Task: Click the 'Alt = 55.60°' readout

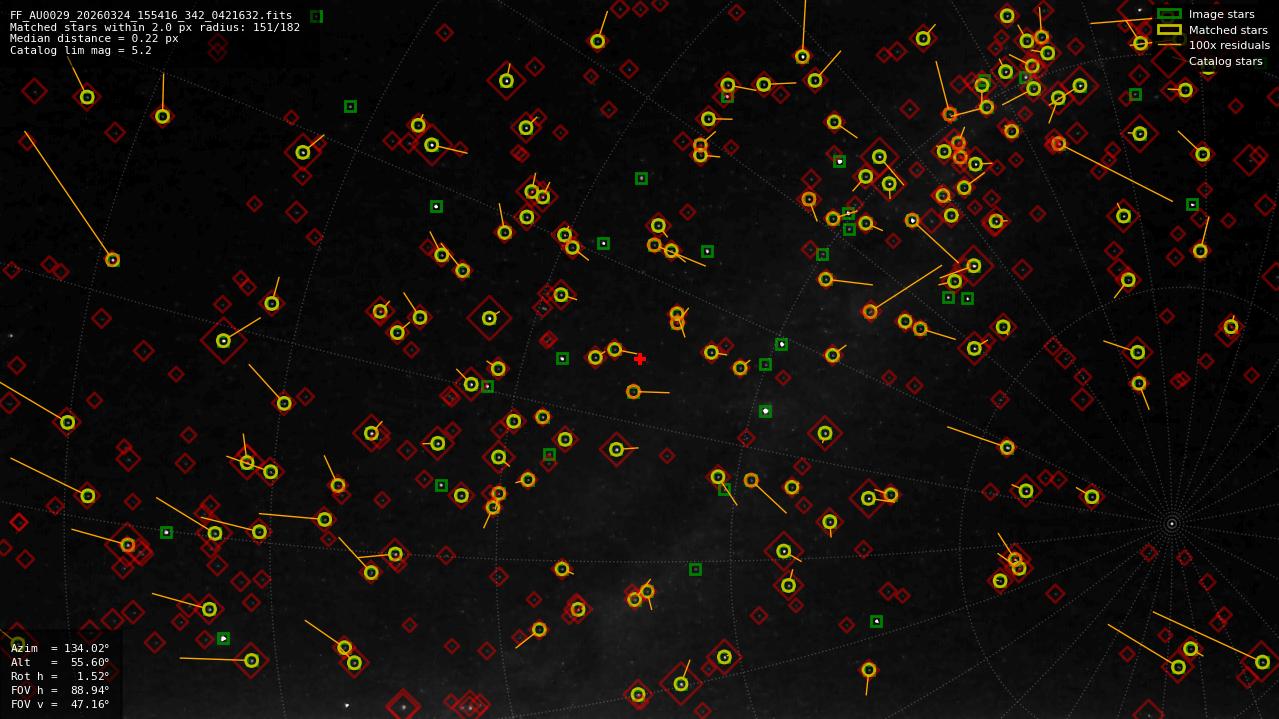Action: point(60,662)
